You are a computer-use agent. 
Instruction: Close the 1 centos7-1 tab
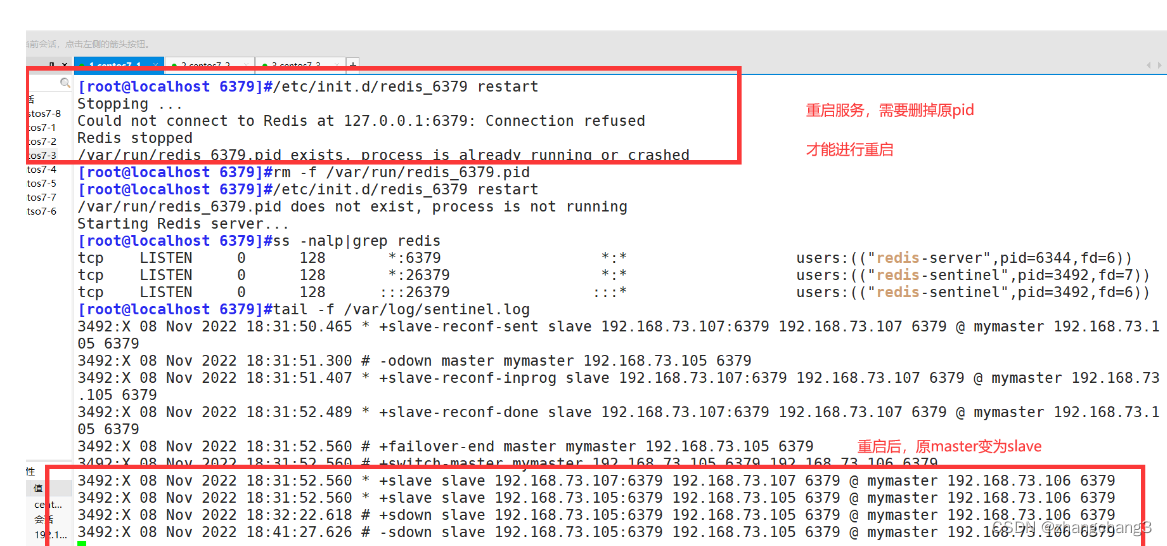coord(155,65)
